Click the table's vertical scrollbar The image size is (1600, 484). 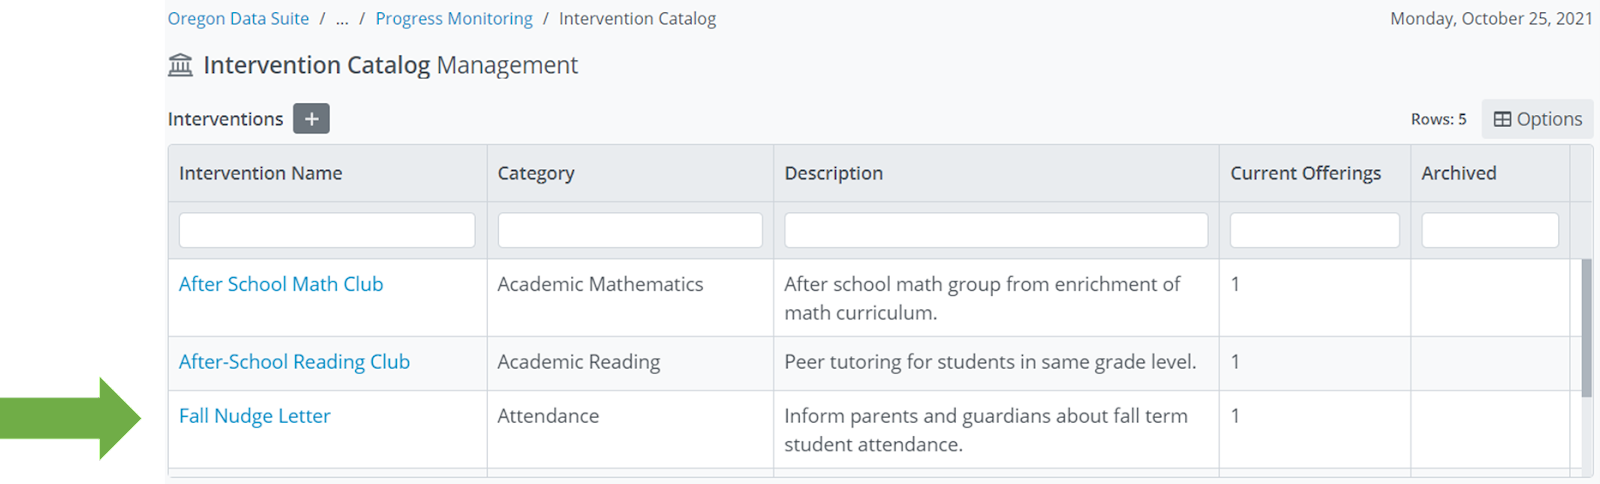tap(1586, 328)
